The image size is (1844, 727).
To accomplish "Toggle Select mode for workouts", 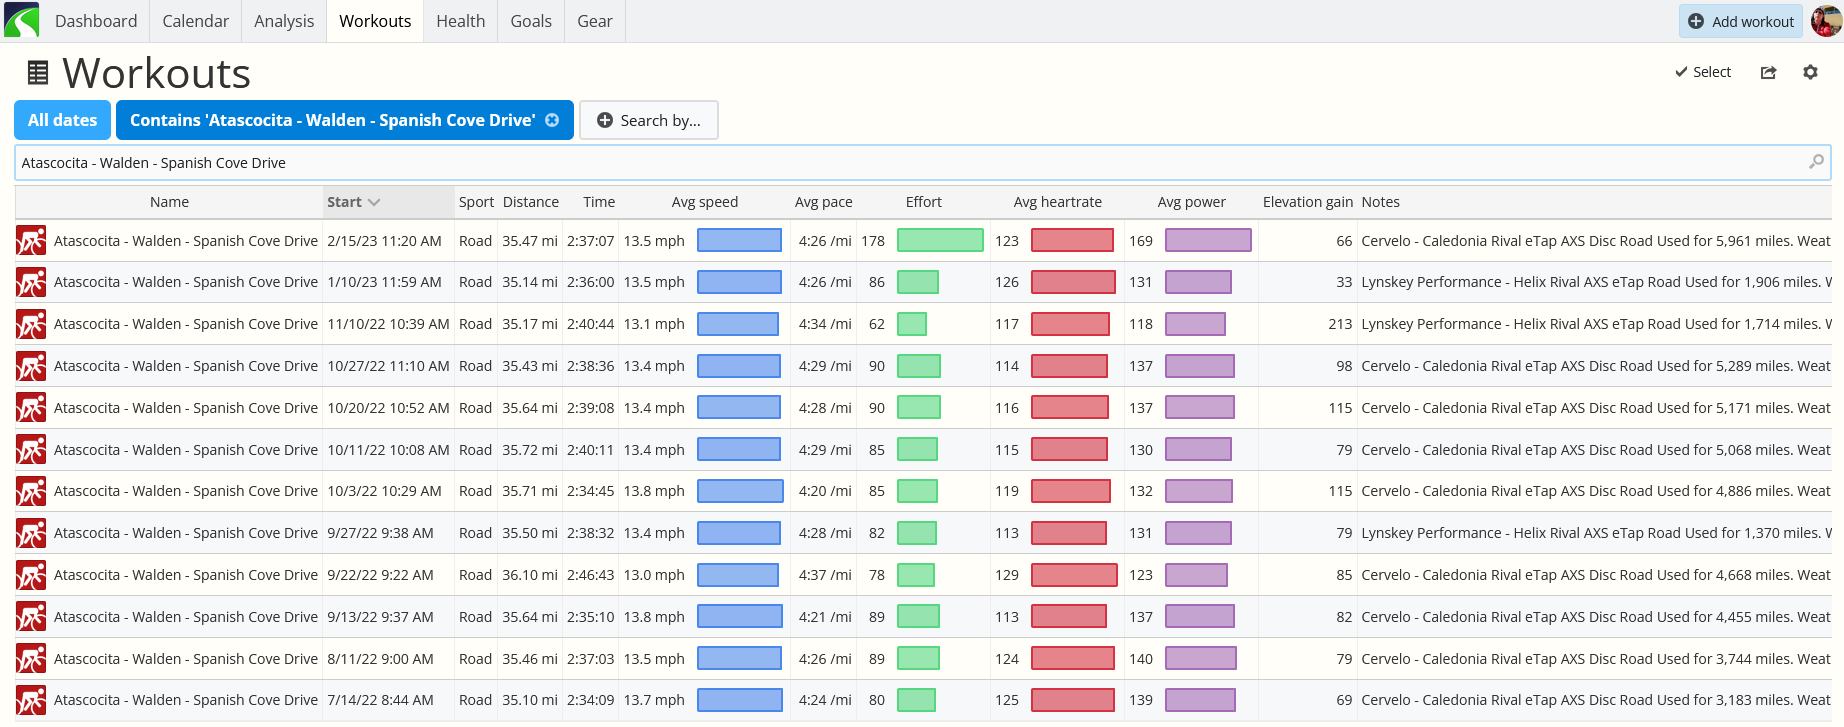I will point(1703,72).
